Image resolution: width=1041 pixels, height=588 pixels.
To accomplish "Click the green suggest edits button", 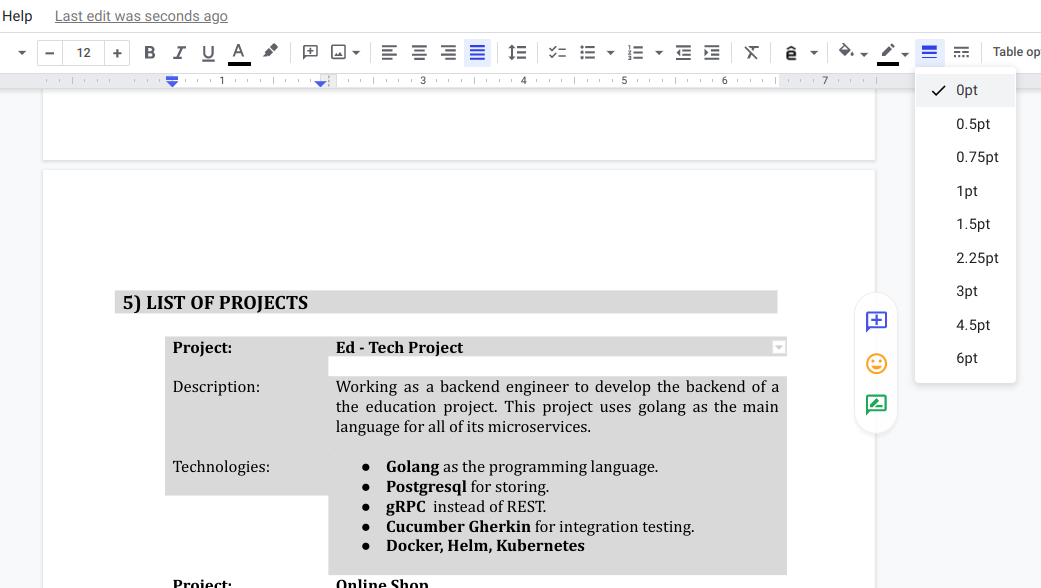I will pyautogui.click(x=875, y=405).
